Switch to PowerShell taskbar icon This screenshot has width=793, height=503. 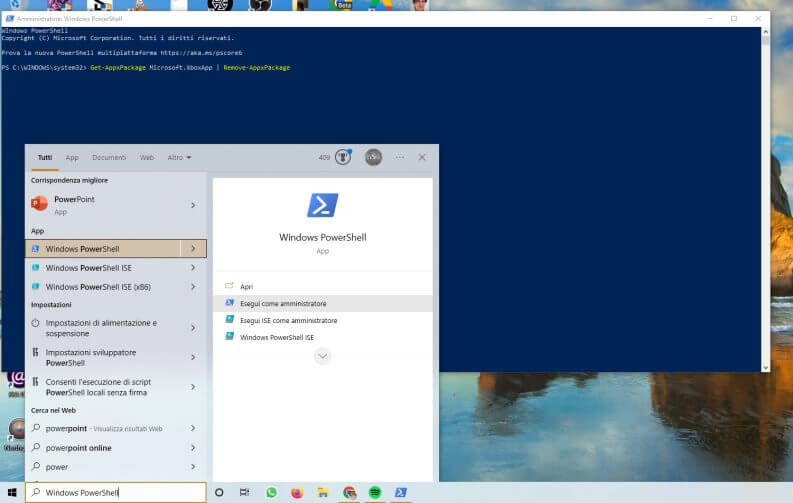click(x=401, y=492)
